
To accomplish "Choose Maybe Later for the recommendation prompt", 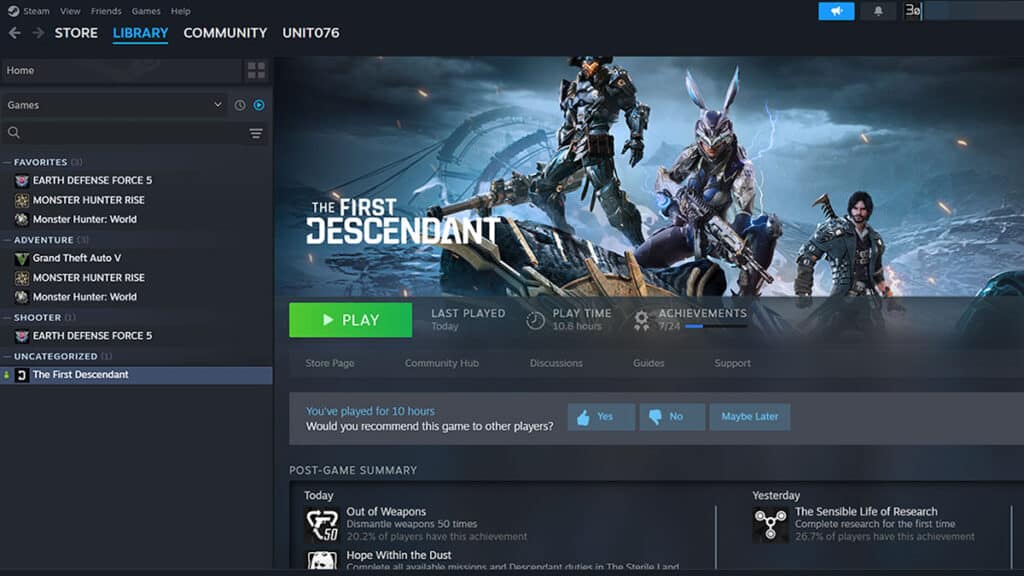I will point(750,417).
